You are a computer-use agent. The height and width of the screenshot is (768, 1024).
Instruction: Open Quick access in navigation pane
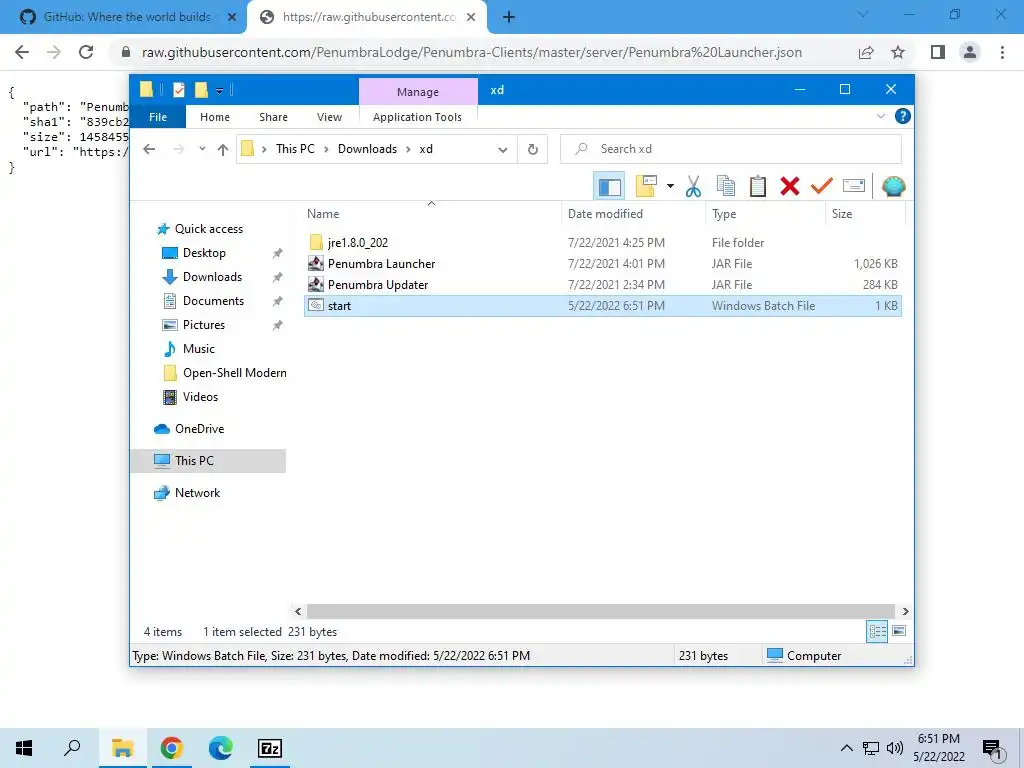[x=199, y=229]
